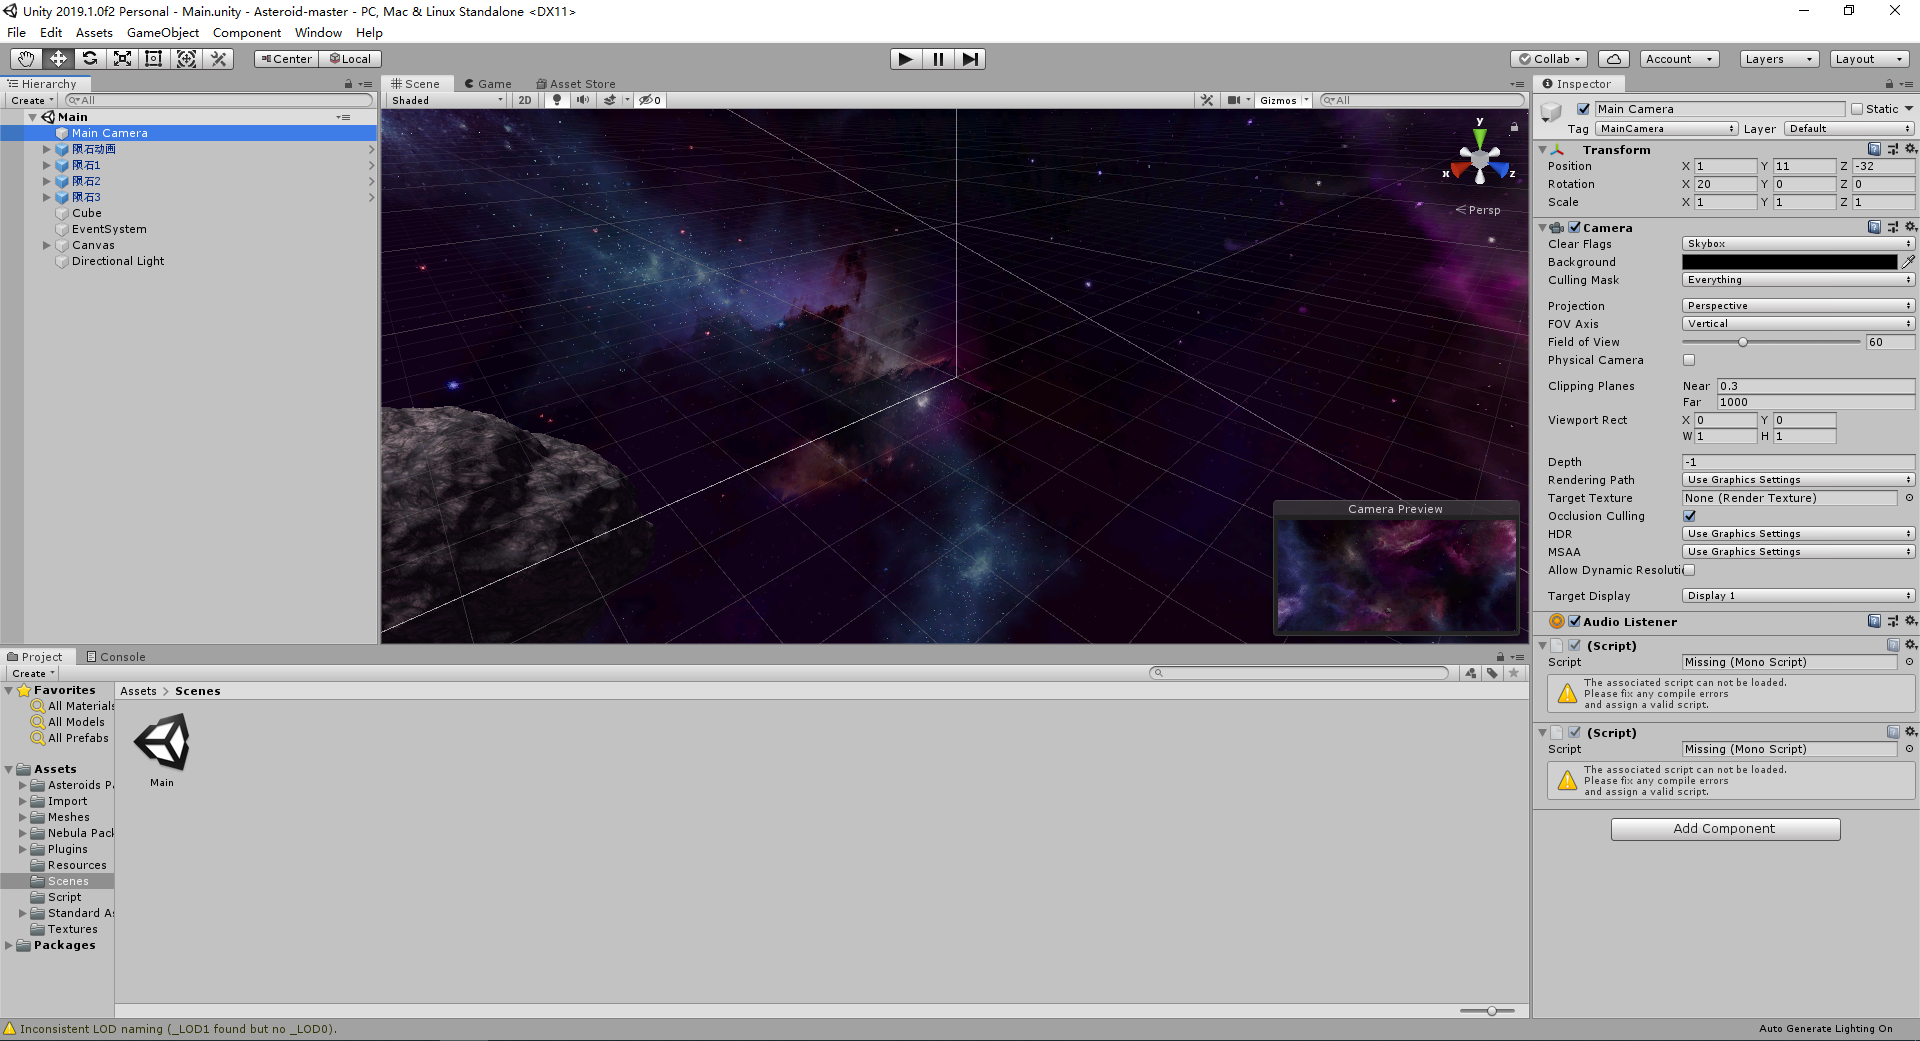Click the Add Component button
This screenshot has width=1920, height=1041.
[1725, 829]
